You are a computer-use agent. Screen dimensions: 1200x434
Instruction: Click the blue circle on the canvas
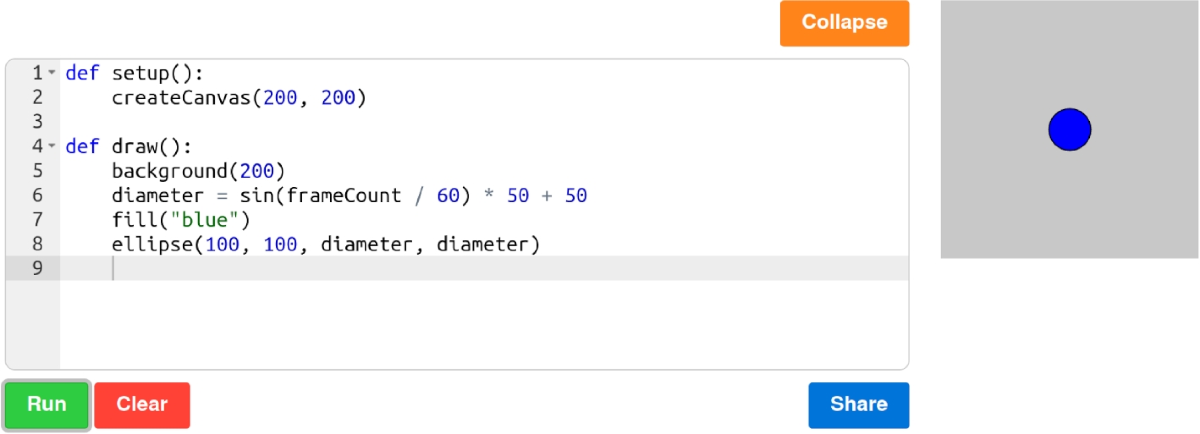tap(1069, 129)
